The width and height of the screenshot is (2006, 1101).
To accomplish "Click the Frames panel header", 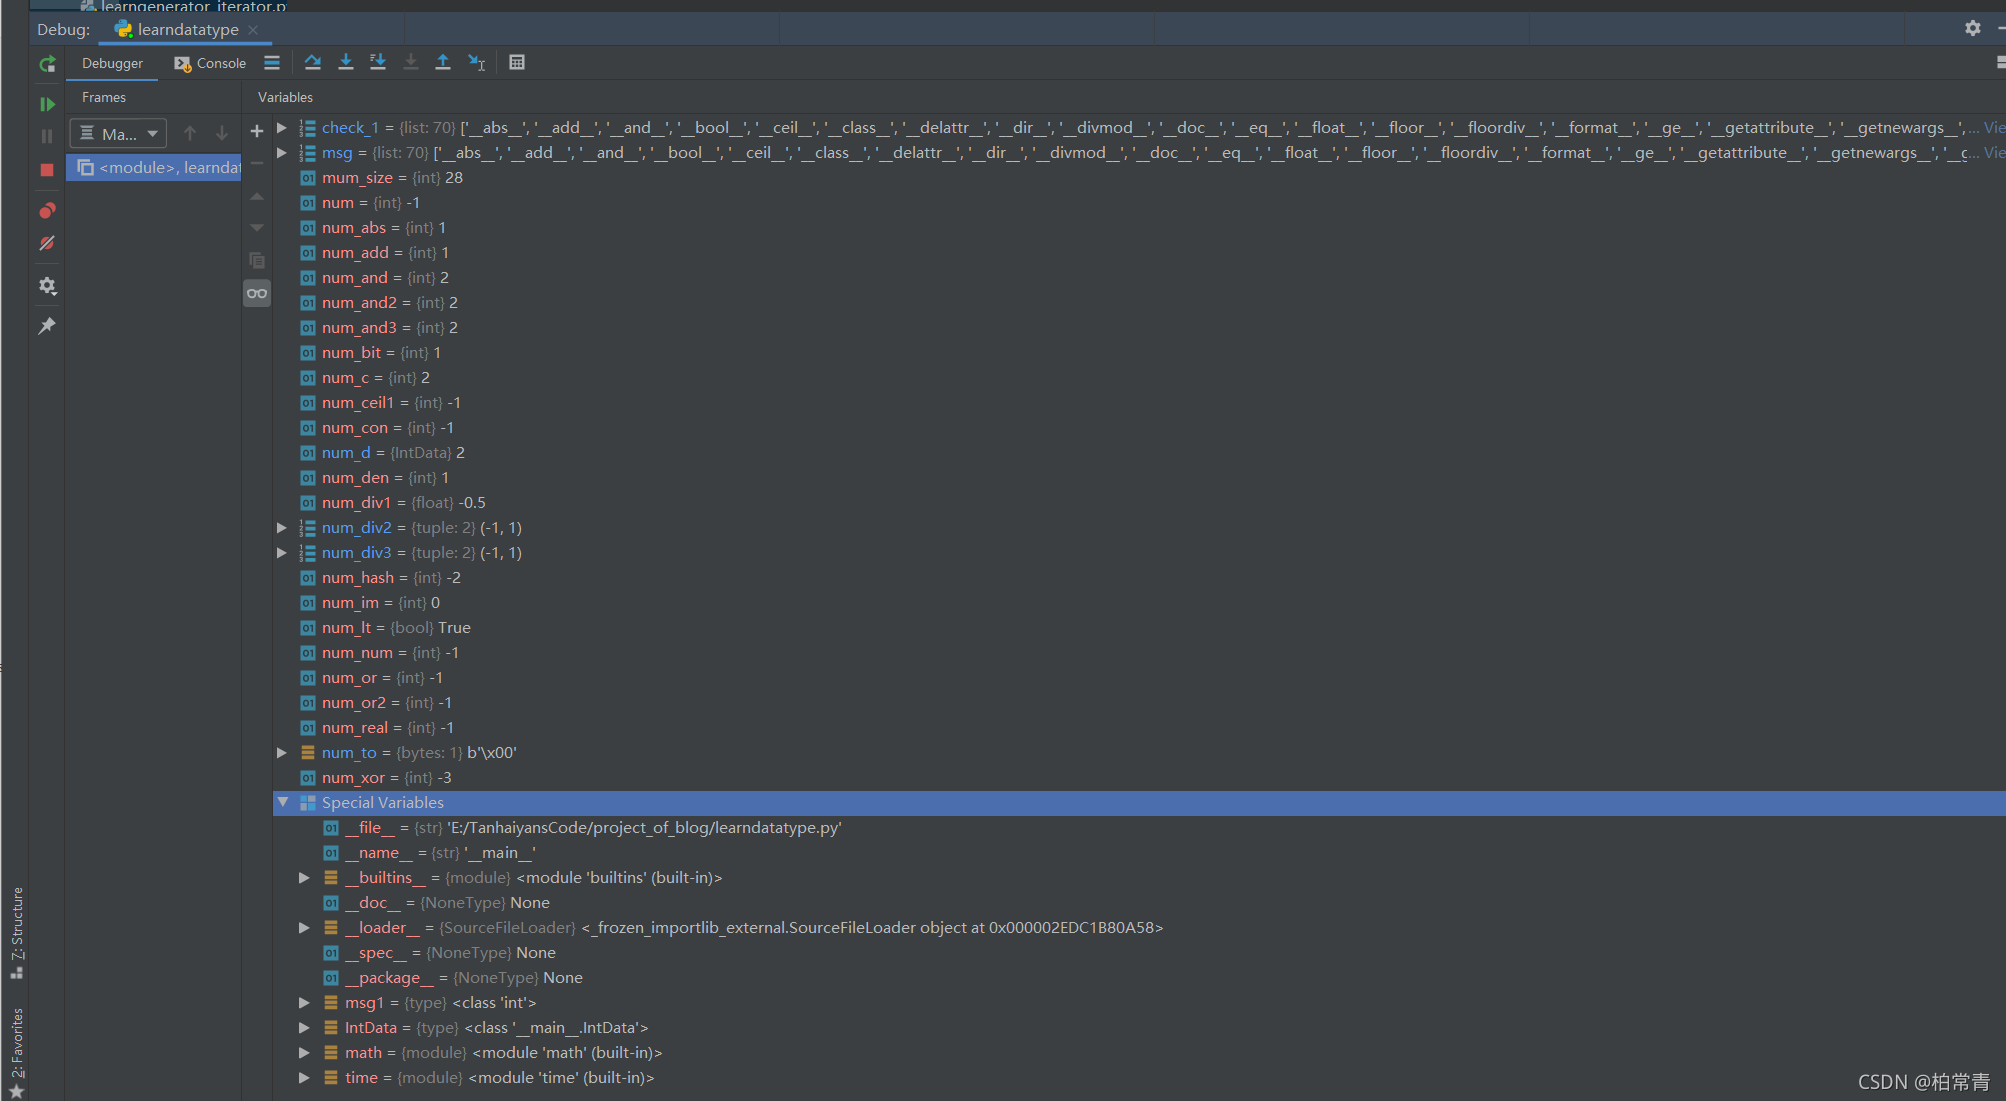I will [x=104, y=97].
